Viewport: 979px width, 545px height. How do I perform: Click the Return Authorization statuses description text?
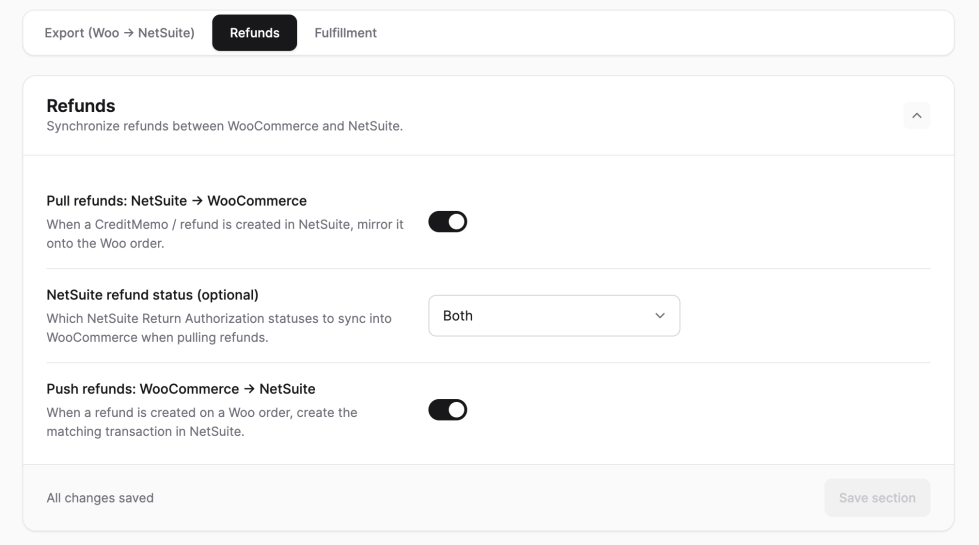point(219,328)
